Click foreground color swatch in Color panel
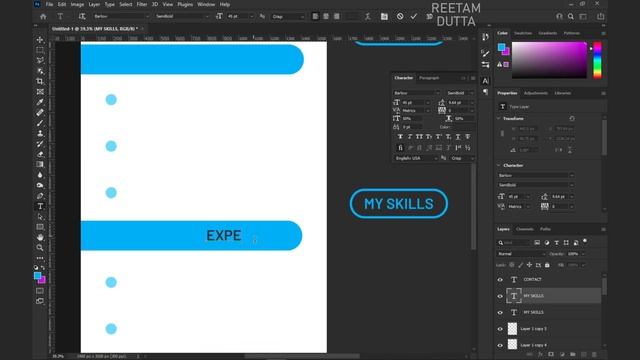640x360 pixels. click(x=501, y=47)
